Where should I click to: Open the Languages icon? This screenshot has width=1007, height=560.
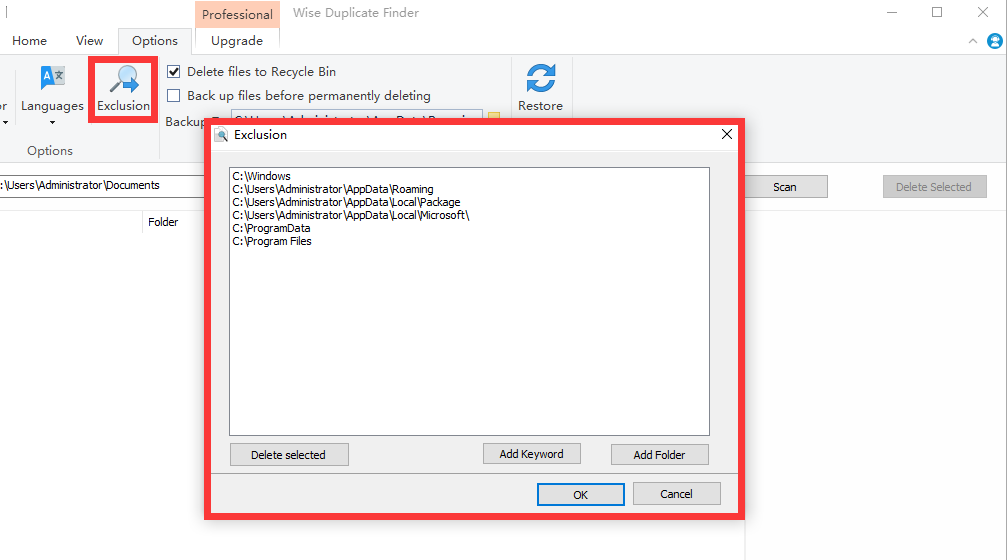pyautogui.click(x=52, y=78)
